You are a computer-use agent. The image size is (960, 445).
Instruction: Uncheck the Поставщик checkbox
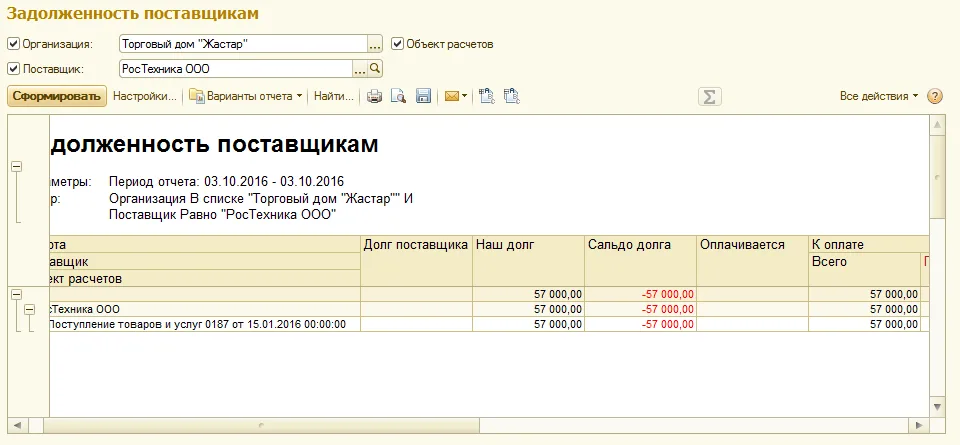13,69
